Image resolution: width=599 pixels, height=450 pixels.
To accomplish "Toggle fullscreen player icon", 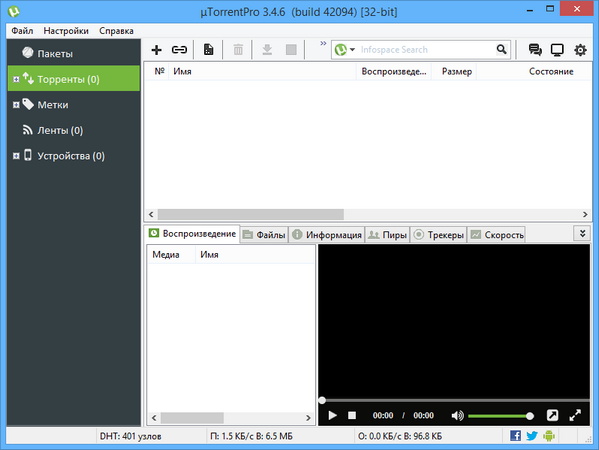I will (x=575, y=415).
